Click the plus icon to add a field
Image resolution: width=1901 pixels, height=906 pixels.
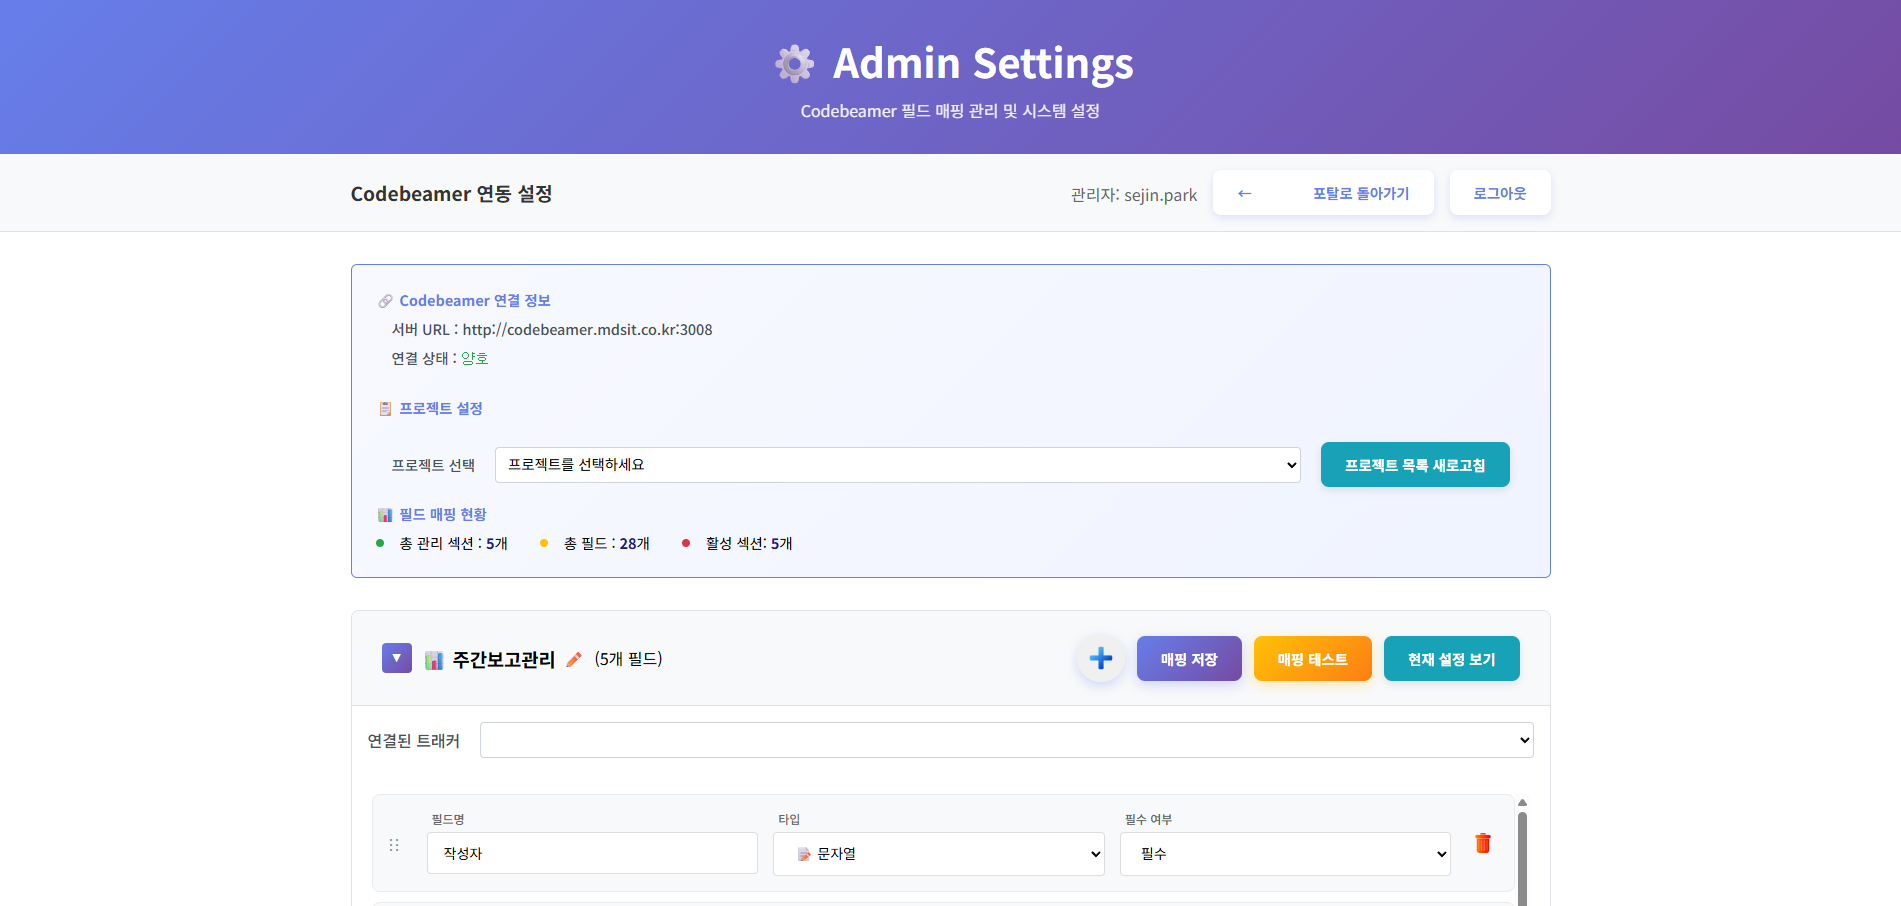point(1100,658)
